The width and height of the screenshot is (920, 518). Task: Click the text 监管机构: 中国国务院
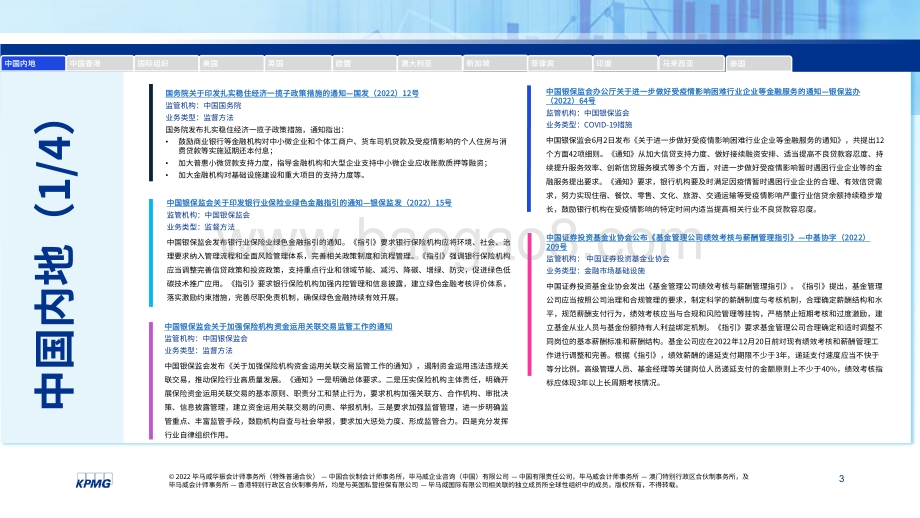coord(203,106)
